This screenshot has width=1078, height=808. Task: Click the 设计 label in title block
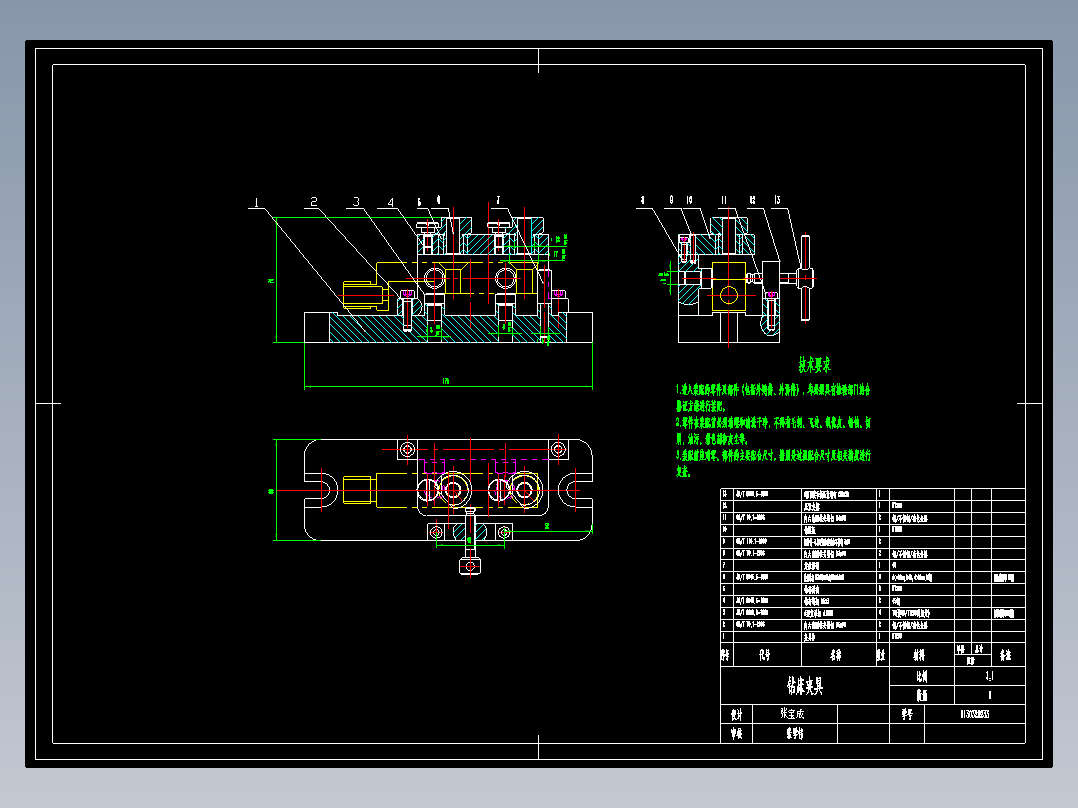click(x=736, y=714)
